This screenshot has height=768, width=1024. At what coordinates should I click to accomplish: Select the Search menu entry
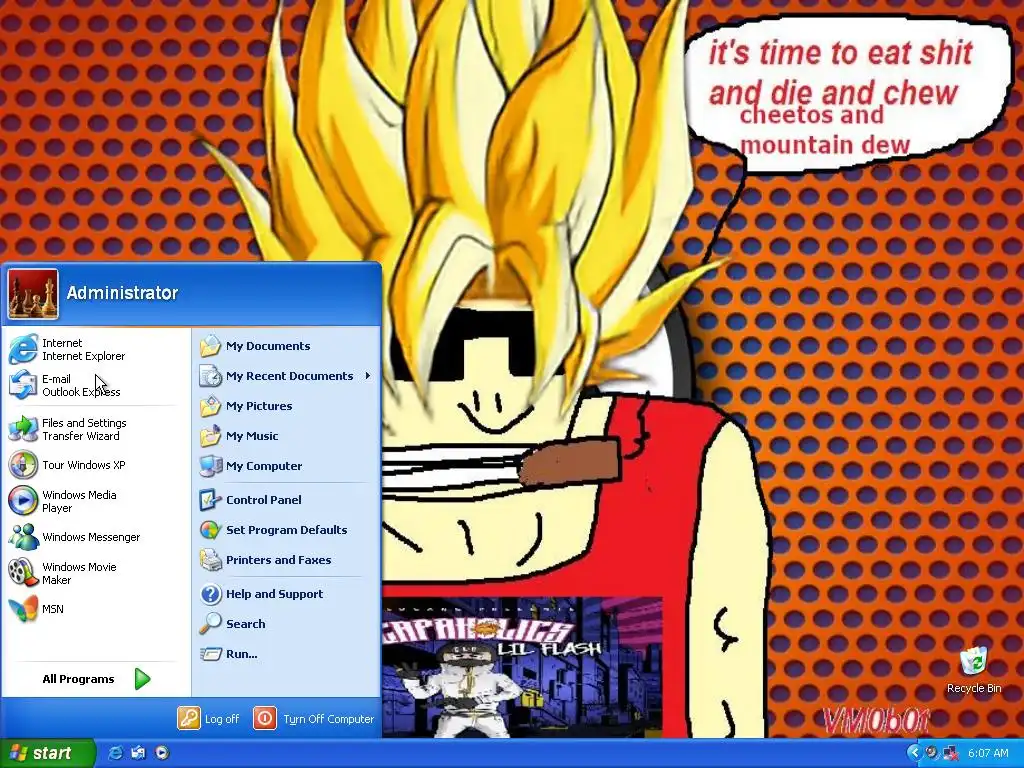tap(285, 624)
